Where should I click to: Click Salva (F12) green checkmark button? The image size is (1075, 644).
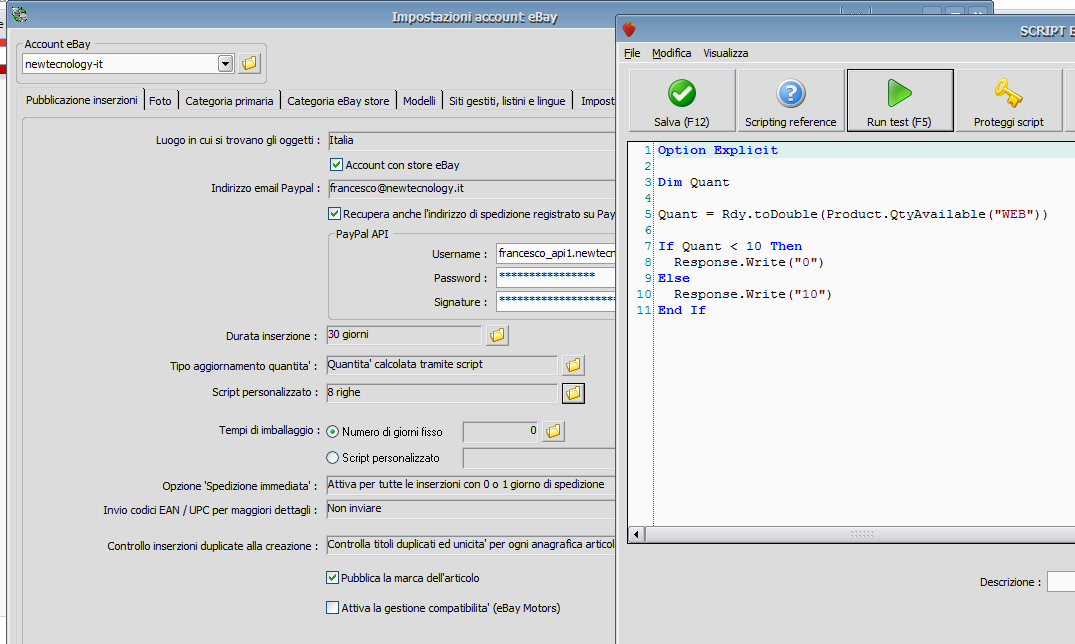pyautogui.click(x=681, y=100)
